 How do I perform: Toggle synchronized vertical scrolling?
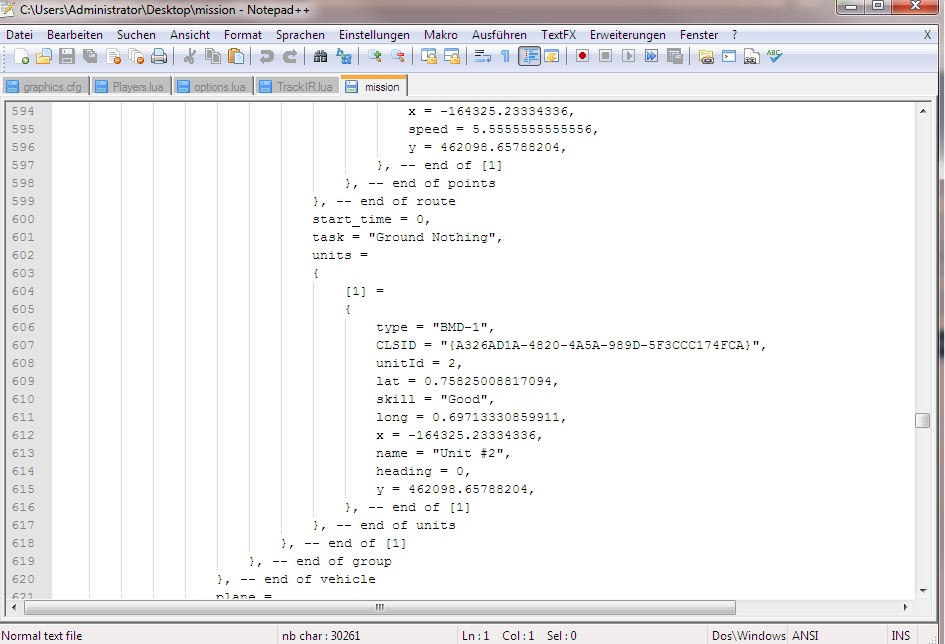(429, 57)
